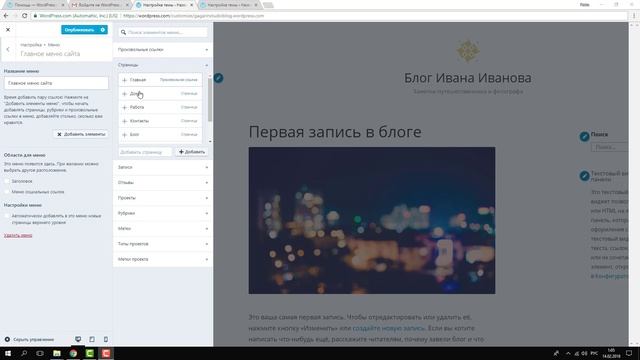Check the Меню социальных ссылок location
Image resolution: width=640 pixels, height=360 pixels.
(7, 191)
